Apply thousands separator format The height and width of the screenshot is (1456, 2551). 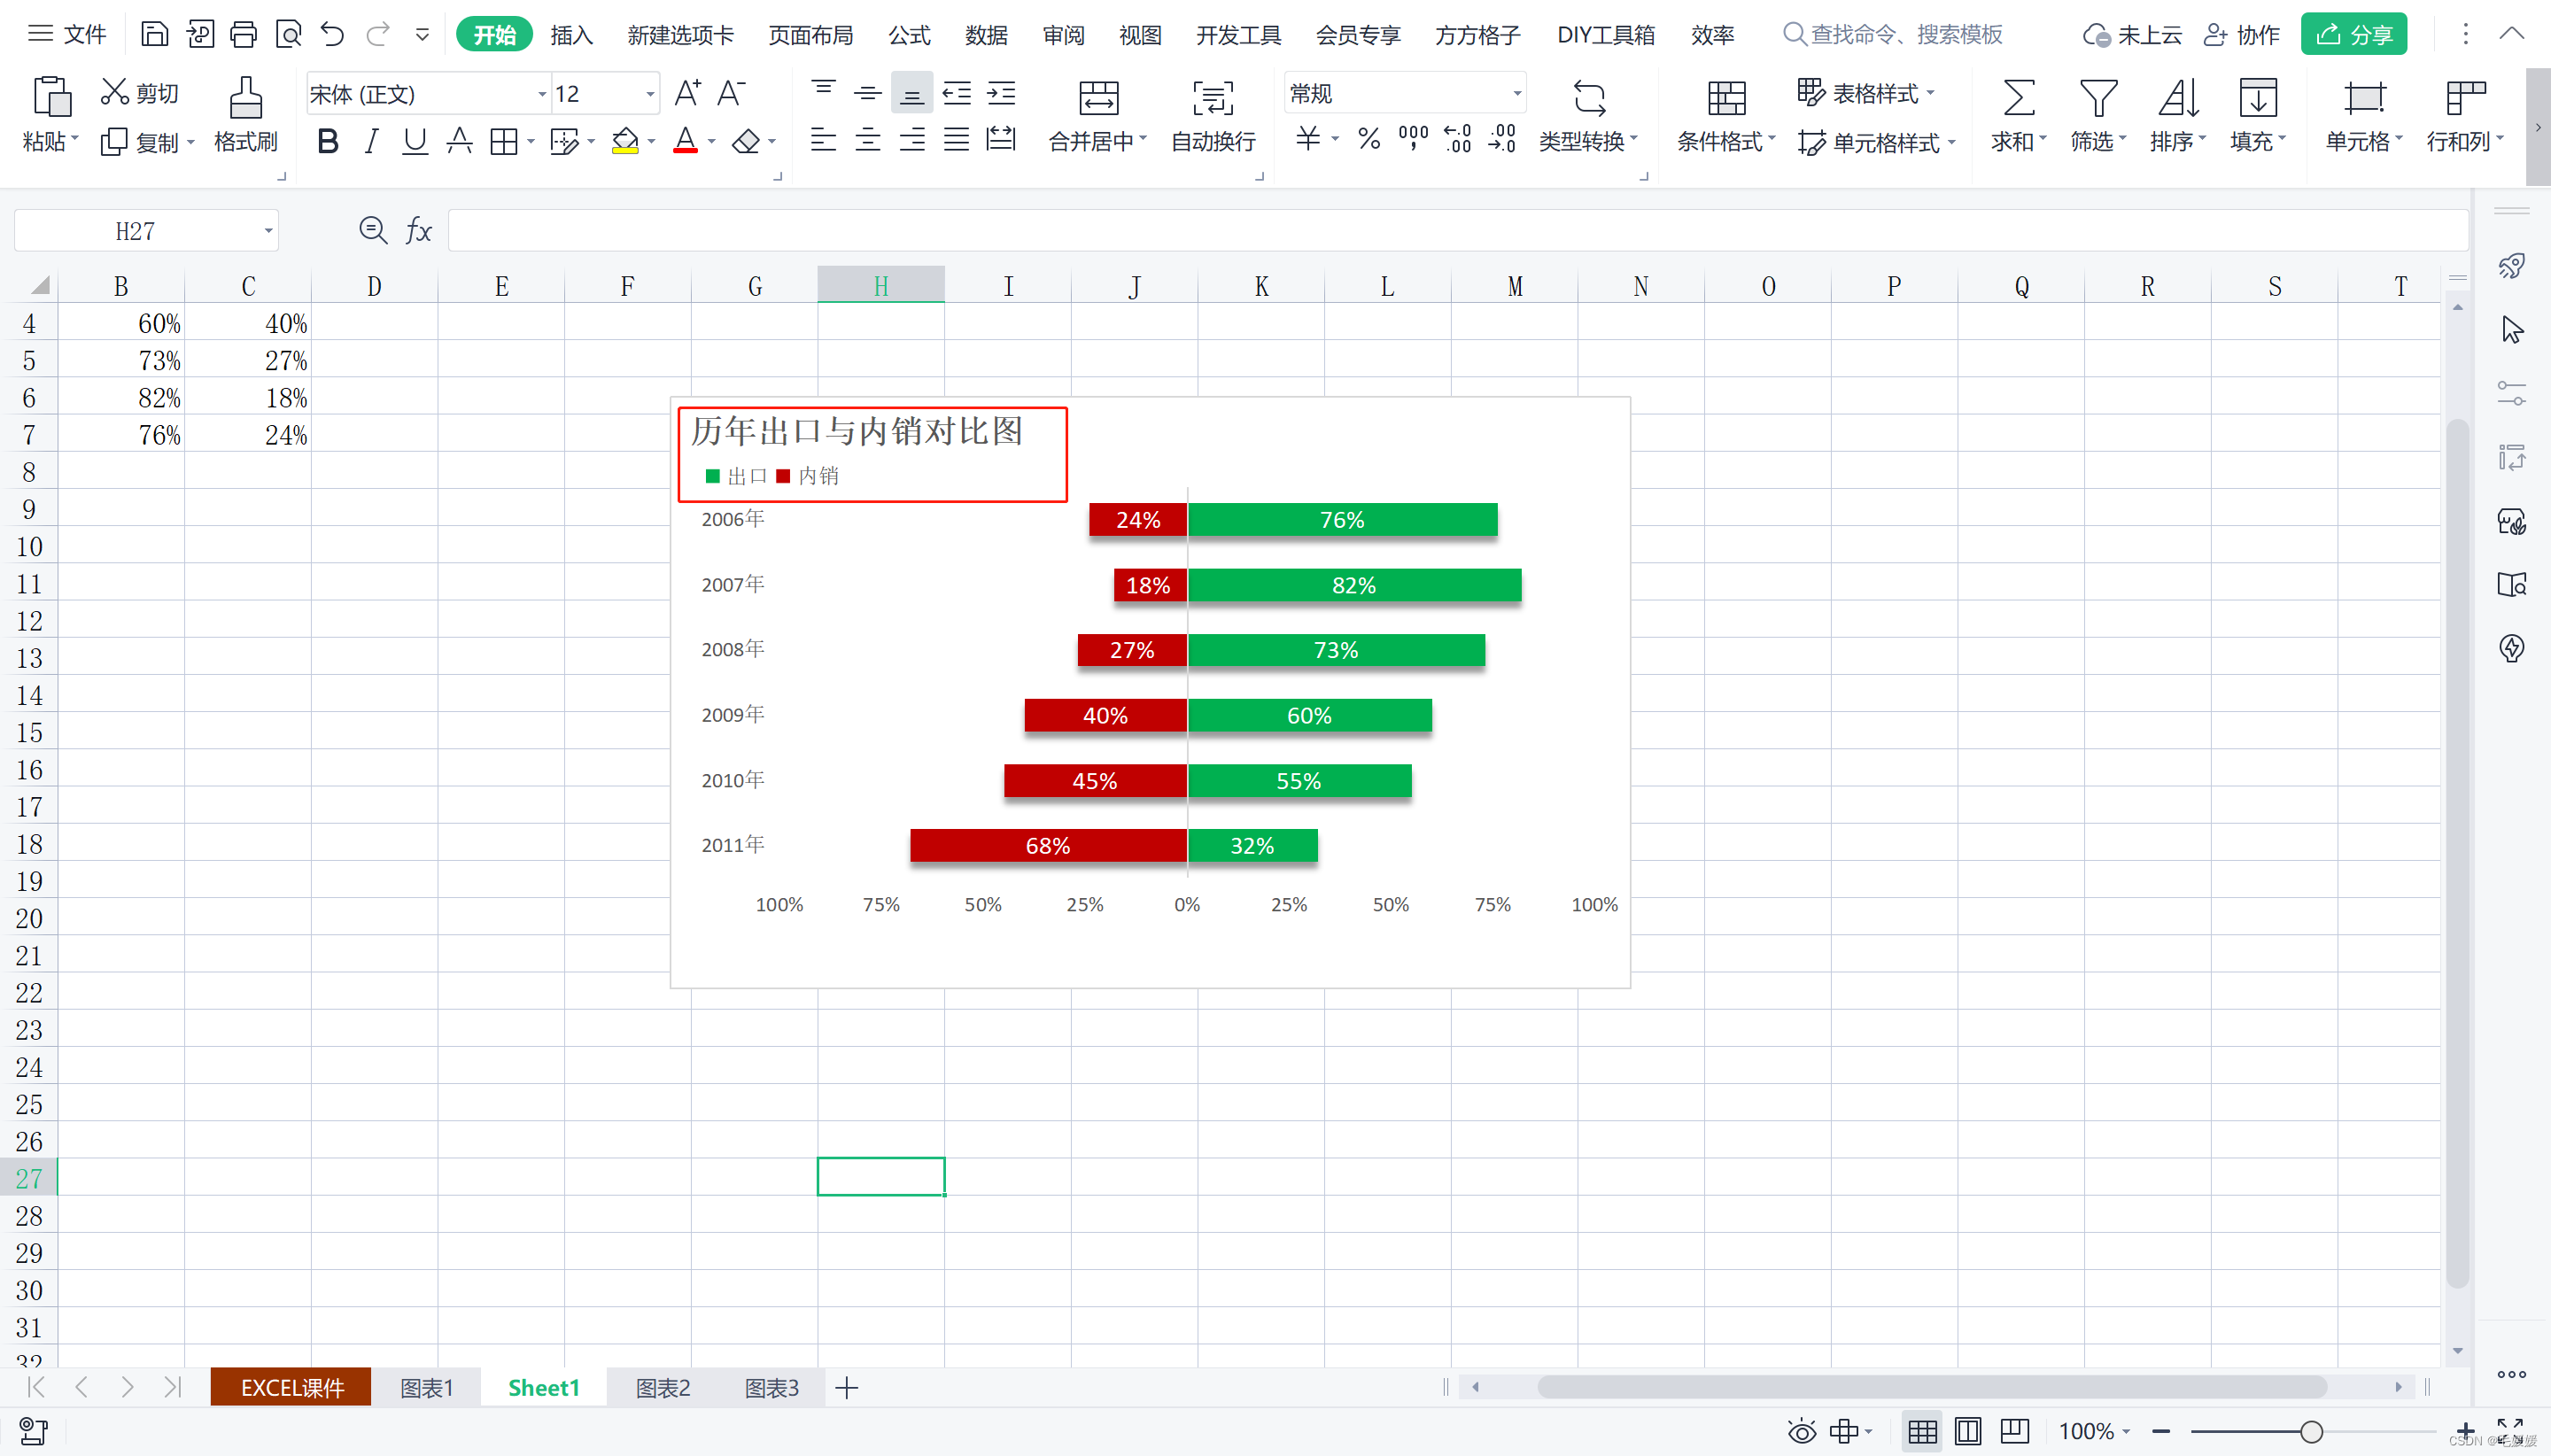click(1413, 139)
